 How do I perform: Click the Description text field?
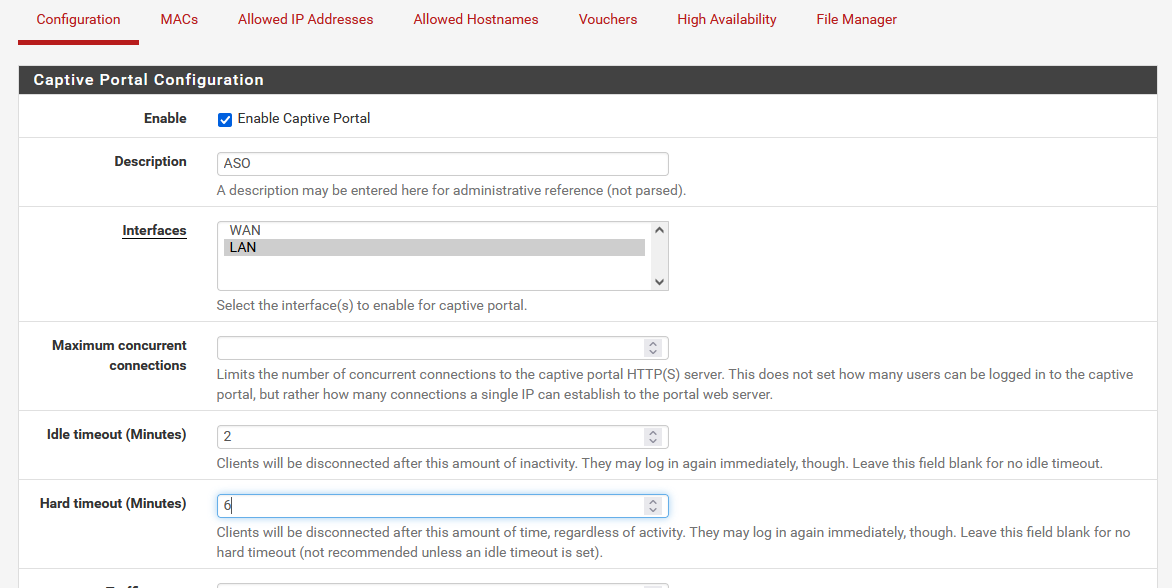442,164
